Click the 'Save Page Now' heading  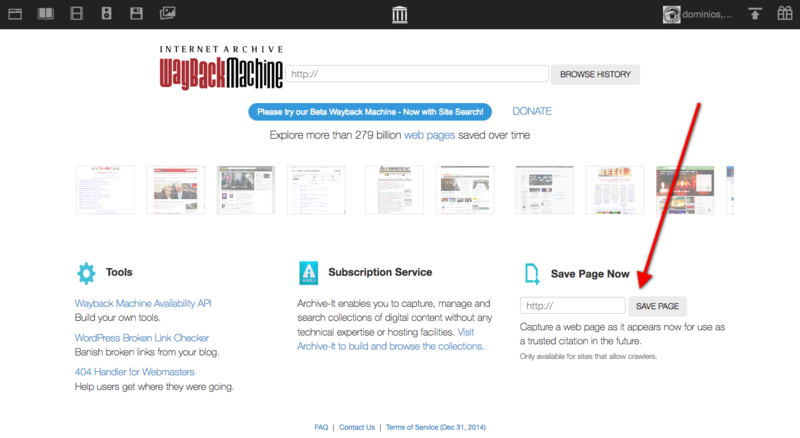(x=590, y=274)
